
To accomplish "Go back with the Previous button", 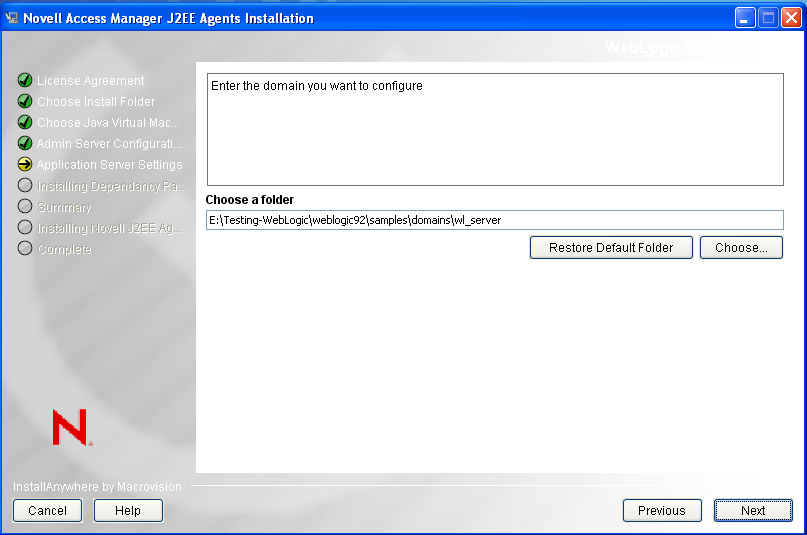I will 662,510.
